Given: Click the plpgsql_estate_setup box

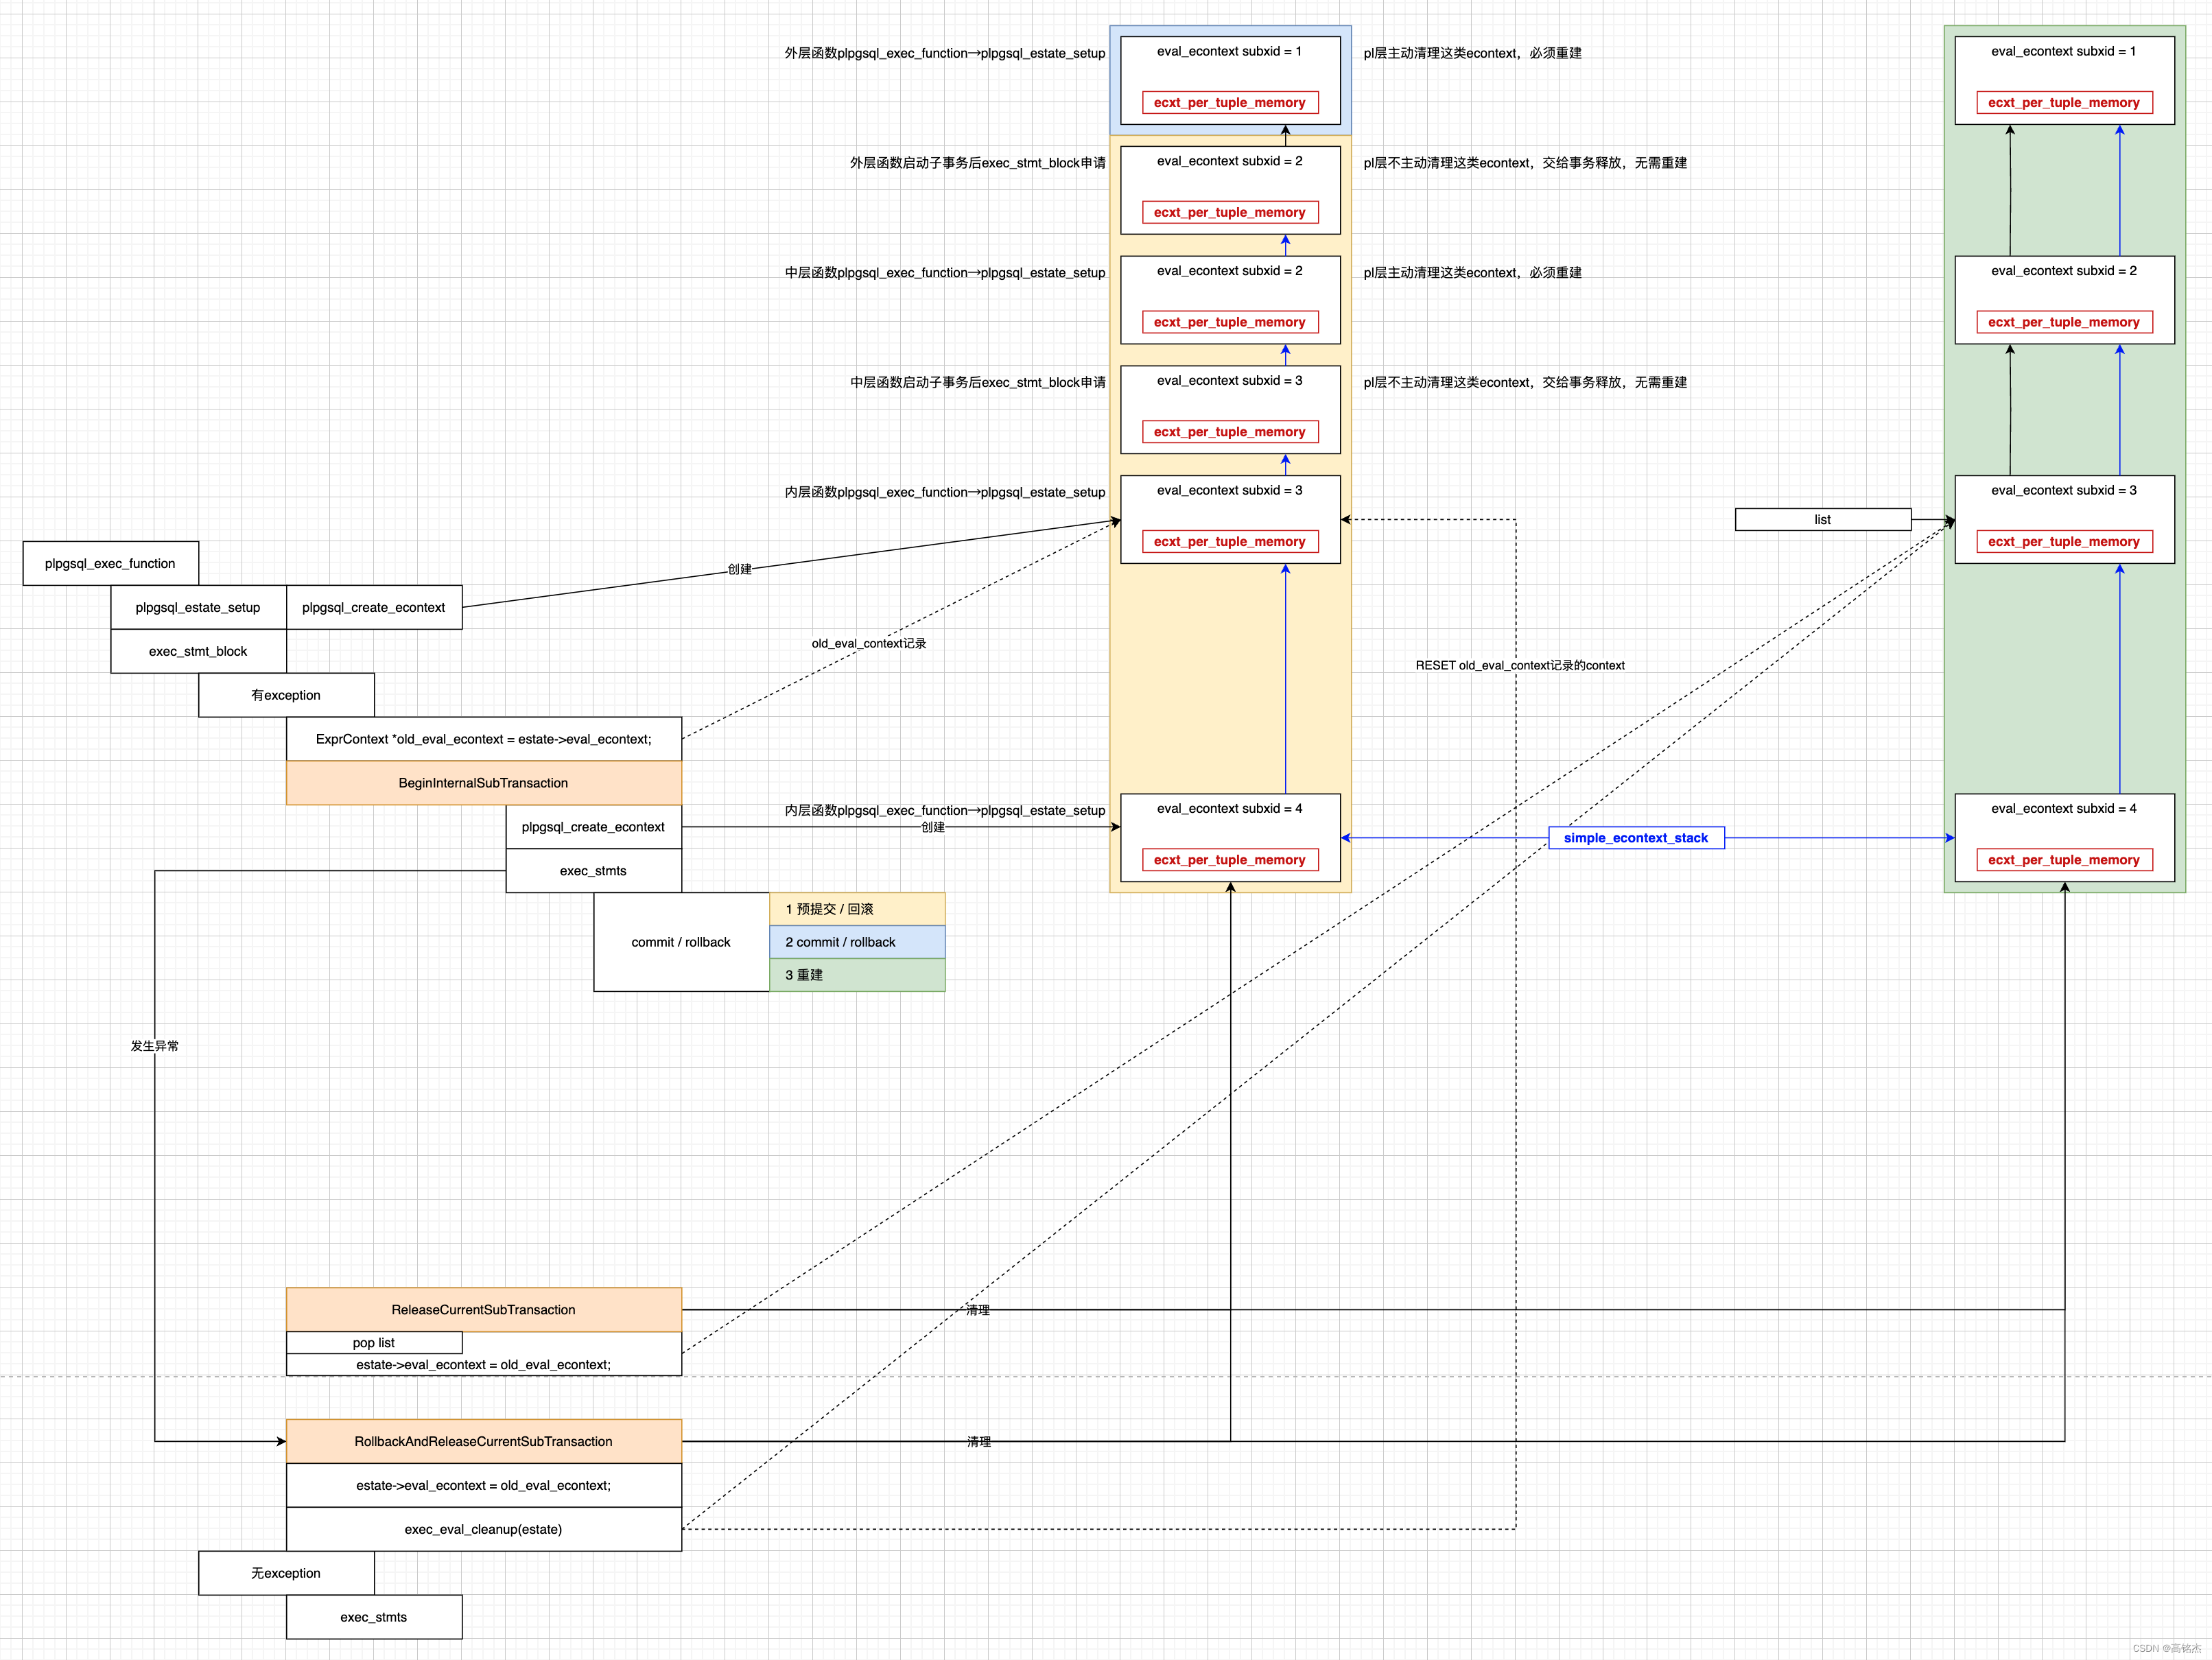Looking at the screenshot, I should click(198, 607).
